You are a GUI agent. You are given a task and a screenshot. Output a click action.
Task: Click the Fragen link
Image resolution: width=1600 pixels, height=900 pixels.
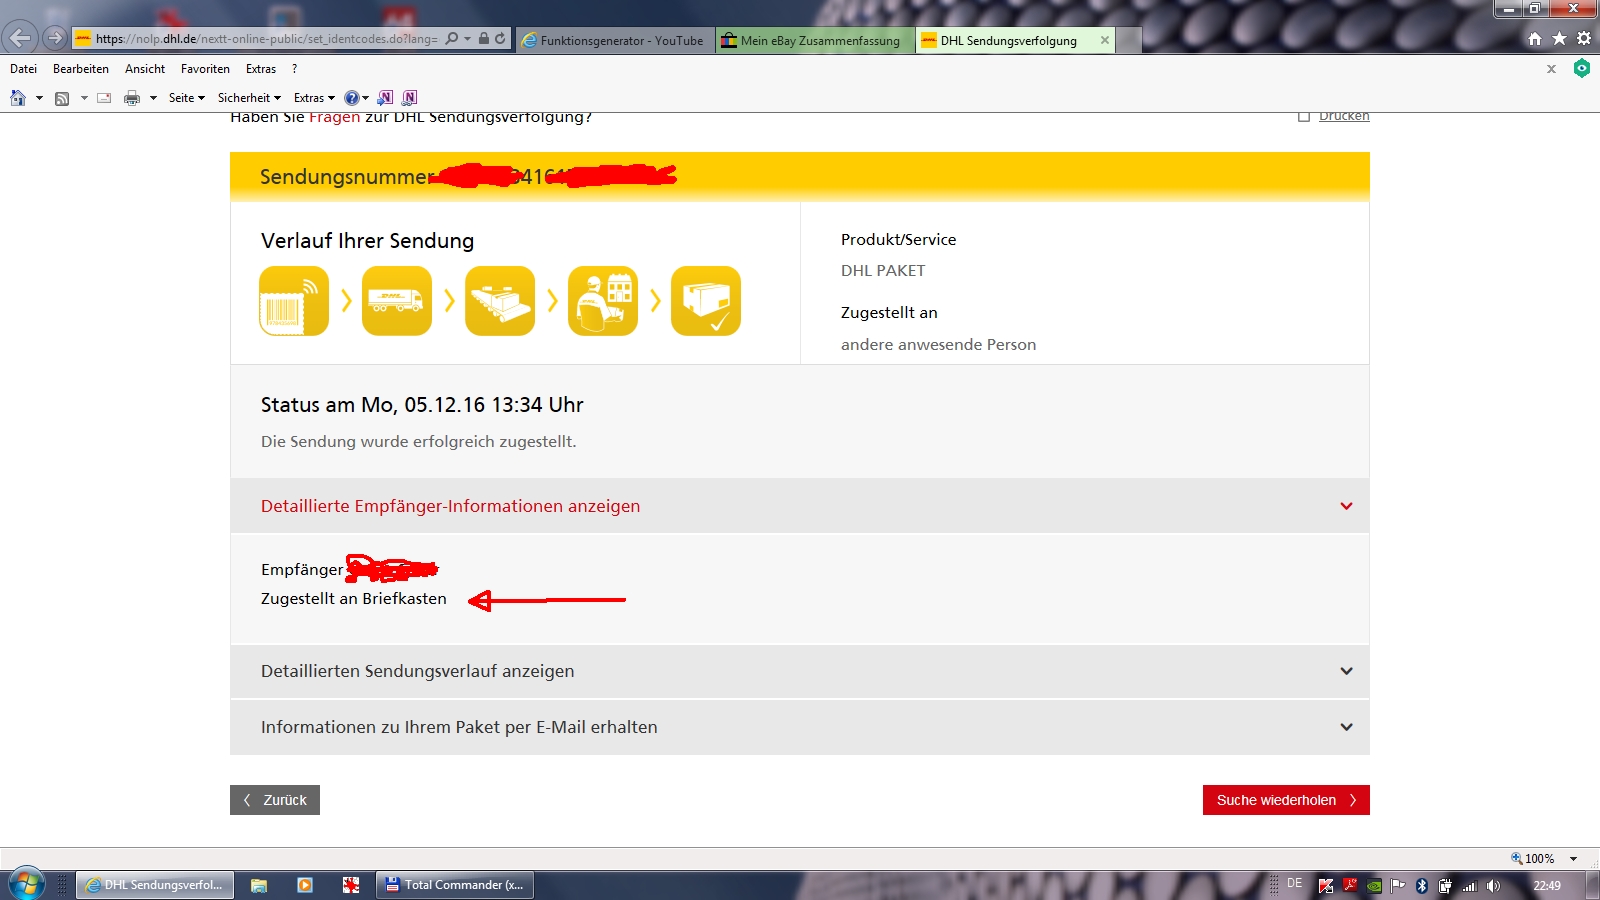334,117
